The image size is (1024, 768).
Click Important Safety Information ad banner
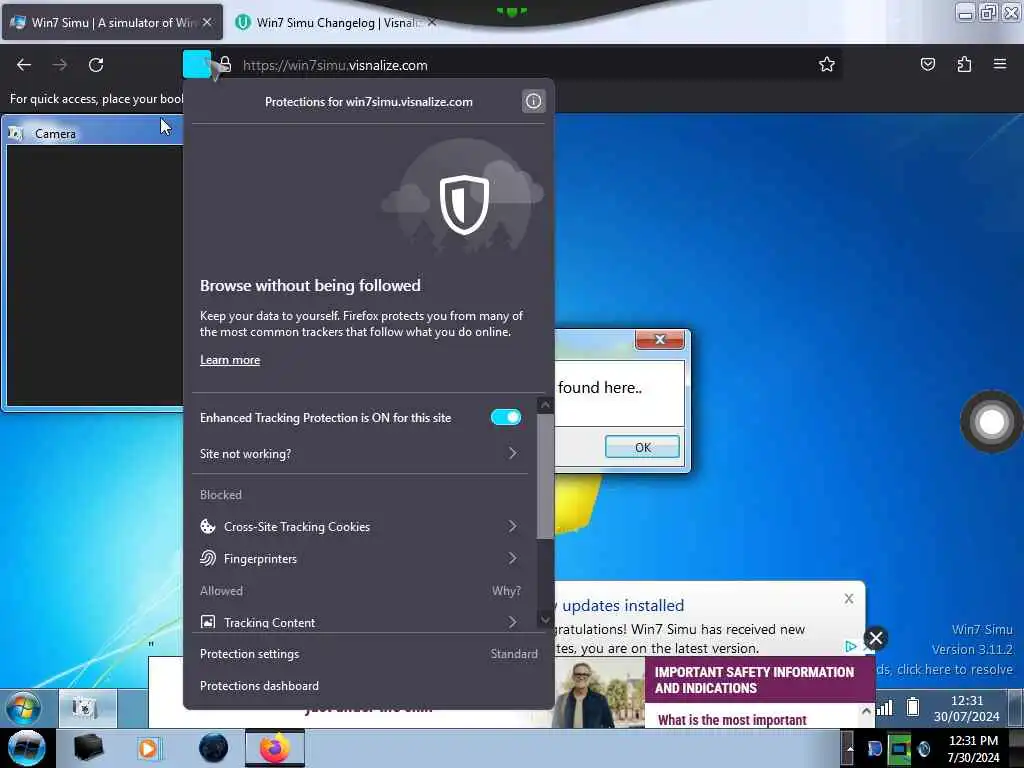pos(760,680)
